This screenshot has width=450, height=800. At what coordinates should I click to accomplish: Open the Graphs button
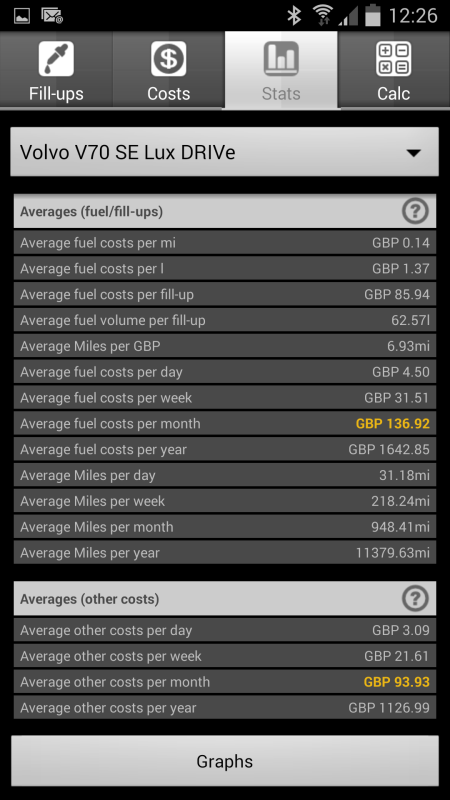pyautogui.click(x=224, y=761)
